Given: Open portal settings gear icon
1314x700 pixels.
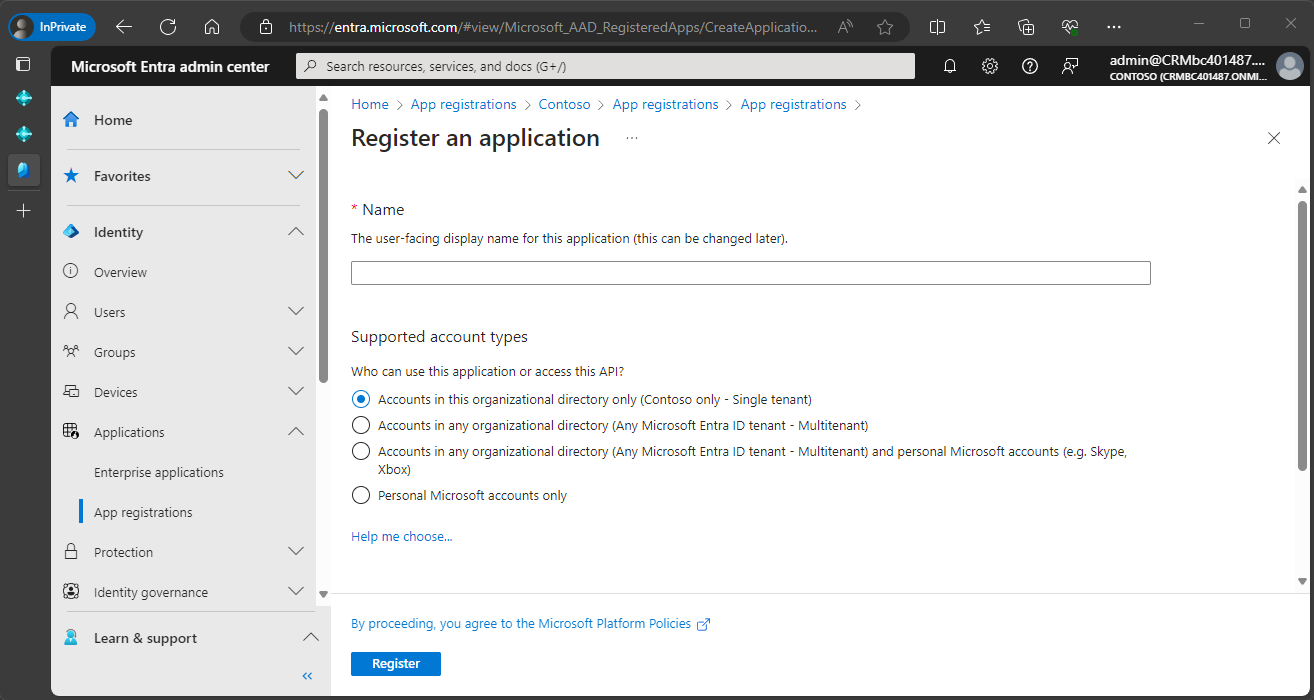Looking at the screenshot, I should click(x=990, y=66).
